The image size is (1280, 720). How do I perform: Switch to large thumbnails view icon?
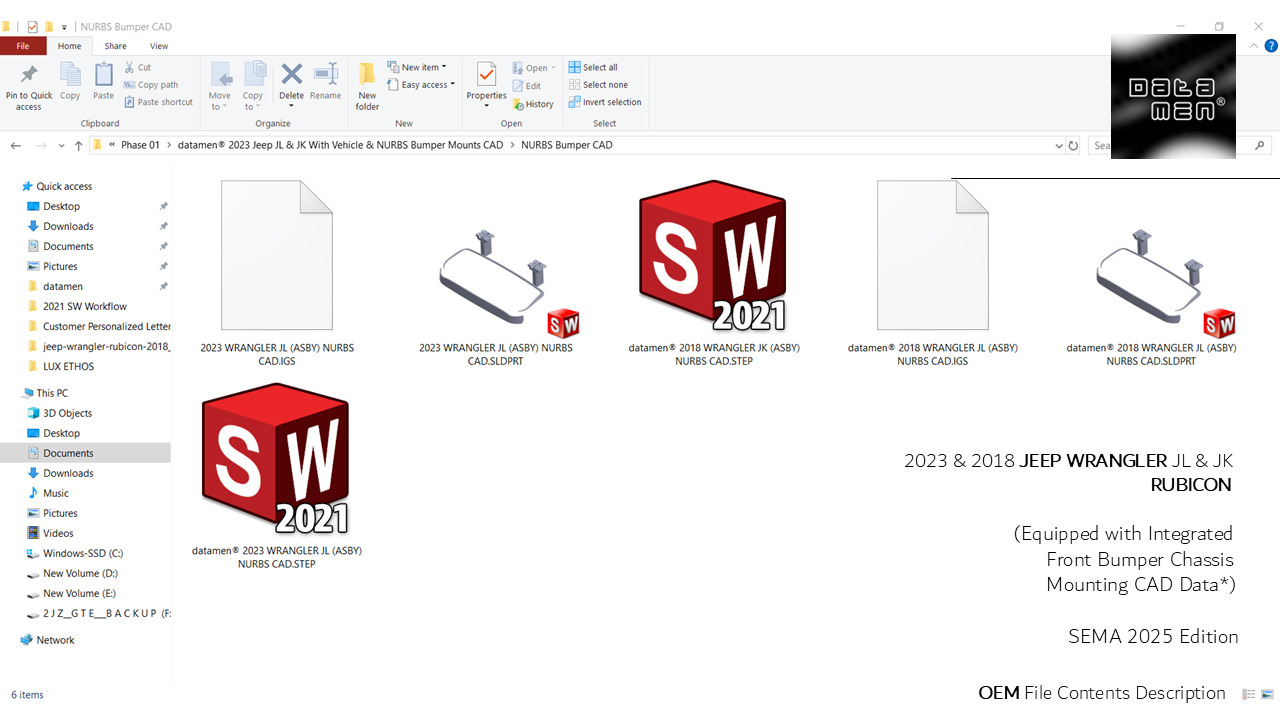1267,694
